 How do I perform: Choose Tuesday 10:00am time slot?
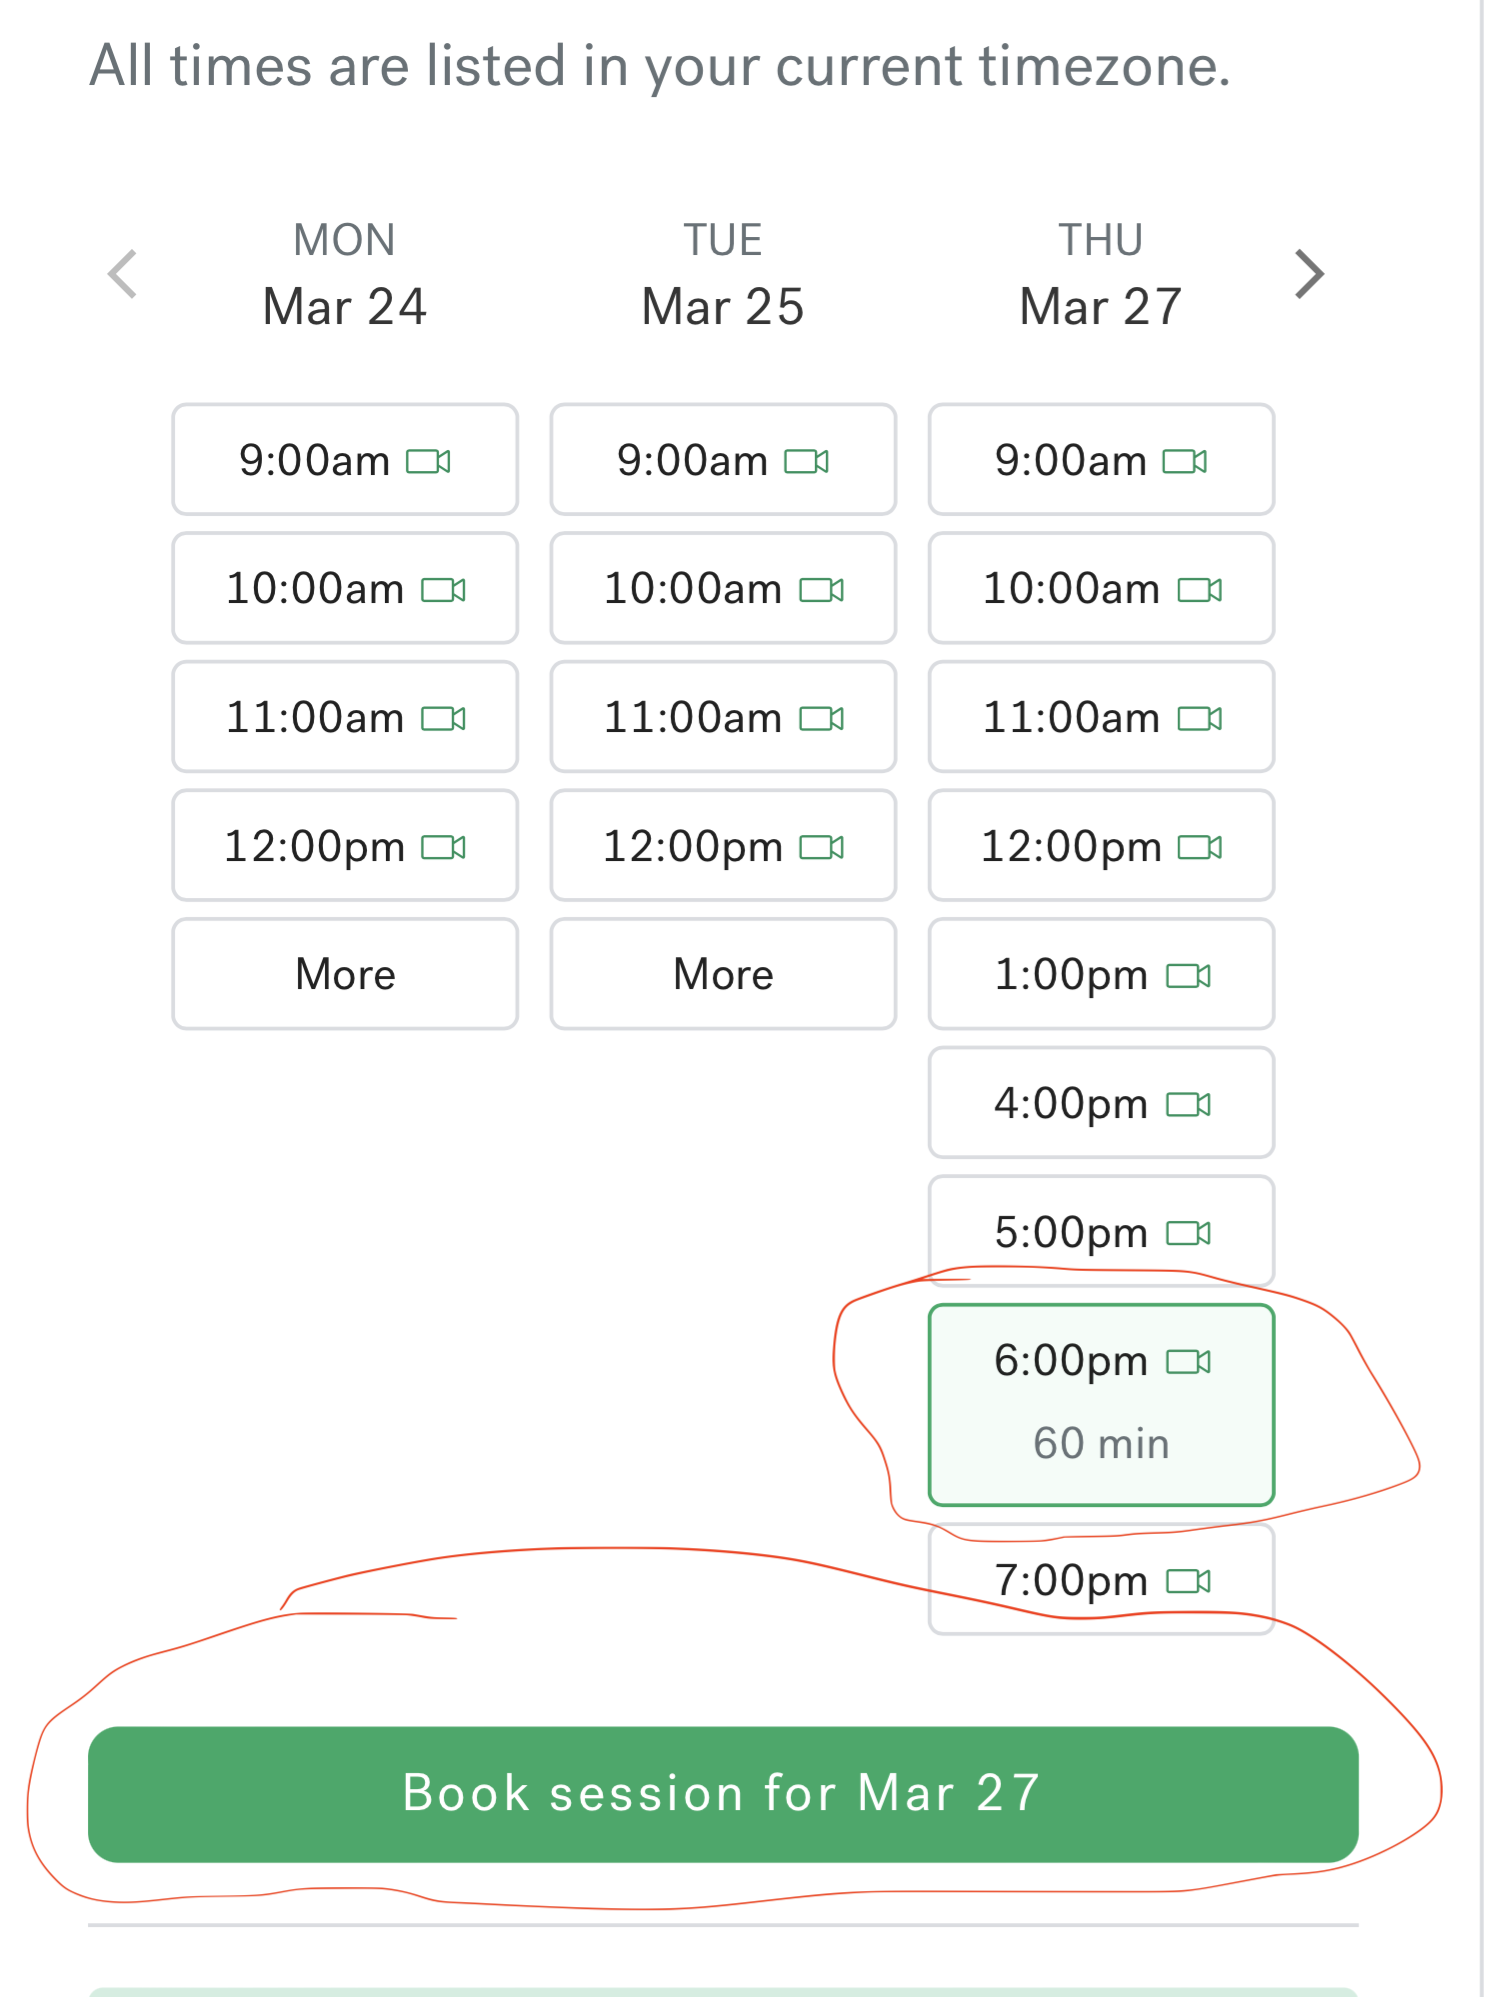click(x=723, y=588)
